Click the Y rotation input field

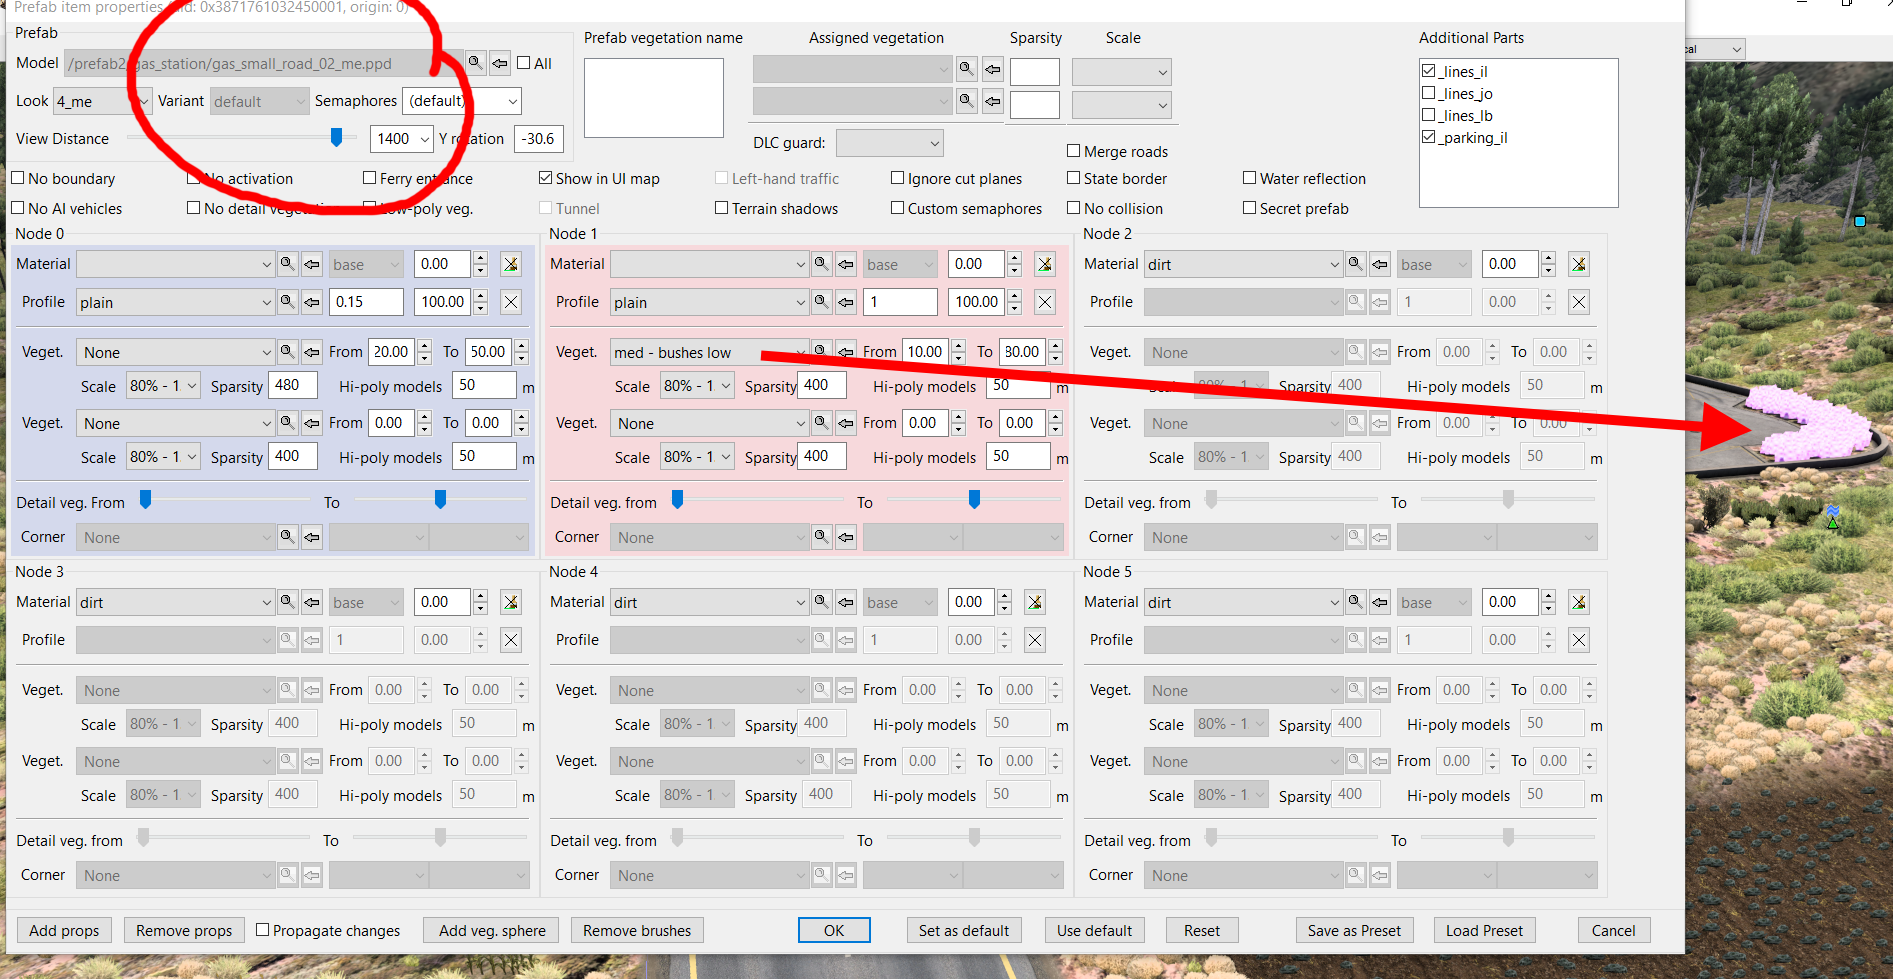click(539, 139)
